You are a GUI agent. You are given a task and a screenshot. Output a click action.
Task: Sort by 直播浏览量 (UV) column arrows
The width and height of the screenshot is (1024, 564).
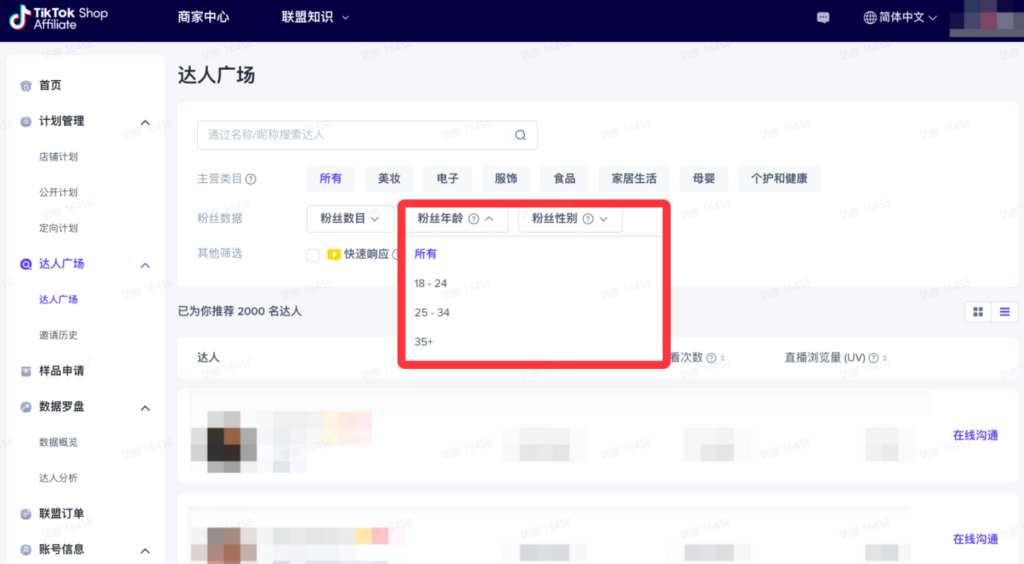885,358
